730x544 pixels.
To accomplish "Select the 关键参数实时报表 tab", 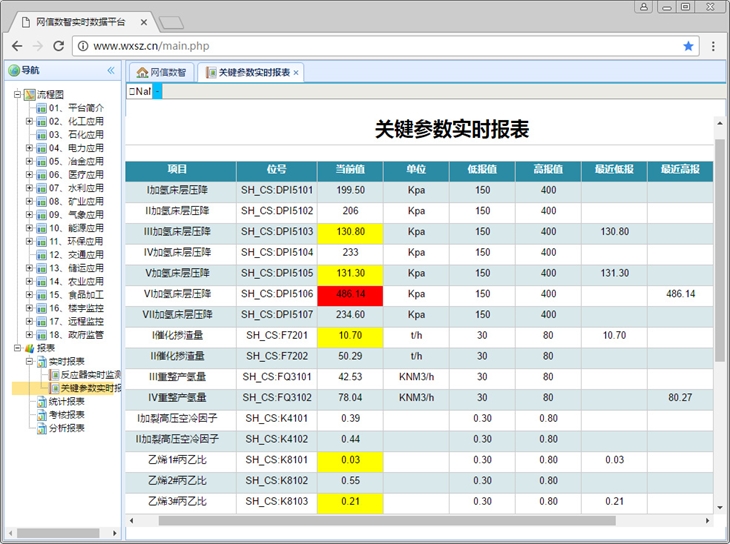I will (x=250, y=72).
